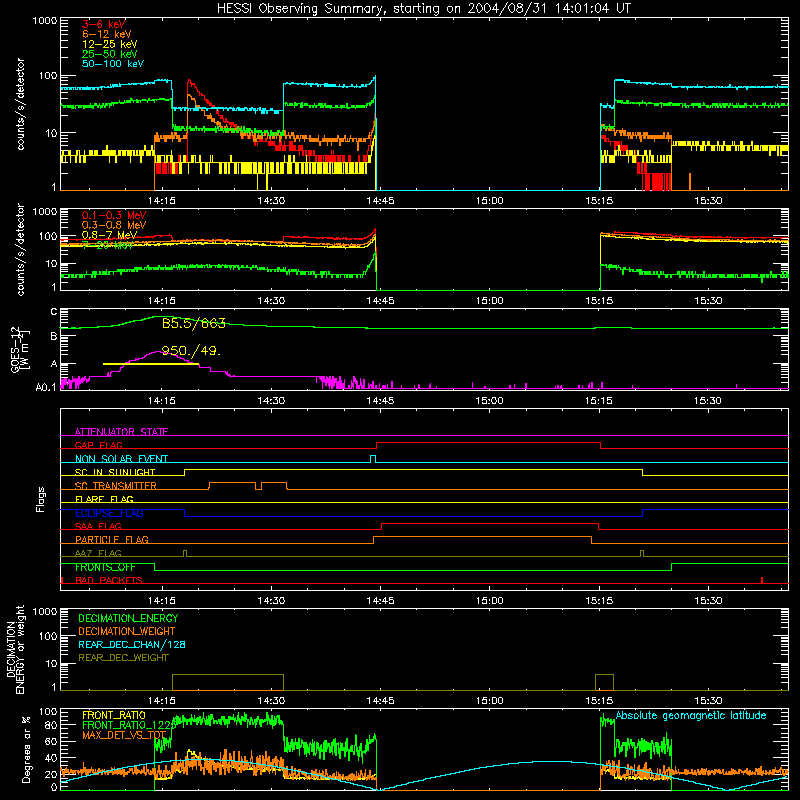800x800 pixels.
Task: Select the yellow '12-25 keV' legend label
Action: click(x=109, y=44)
